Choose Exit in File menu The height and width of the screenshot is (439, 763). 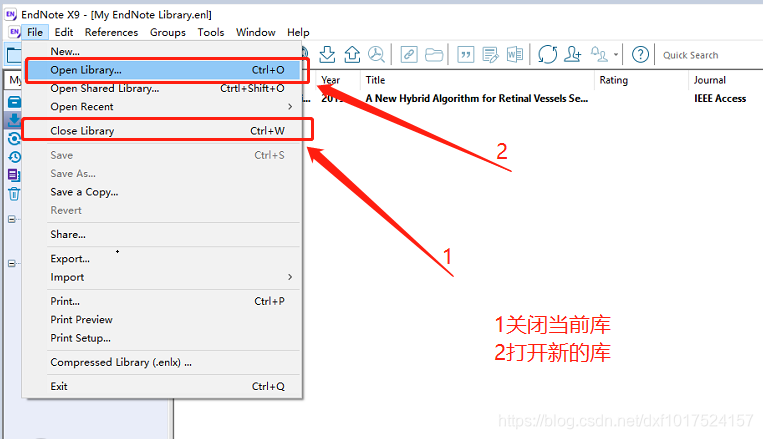coord(162,386)
